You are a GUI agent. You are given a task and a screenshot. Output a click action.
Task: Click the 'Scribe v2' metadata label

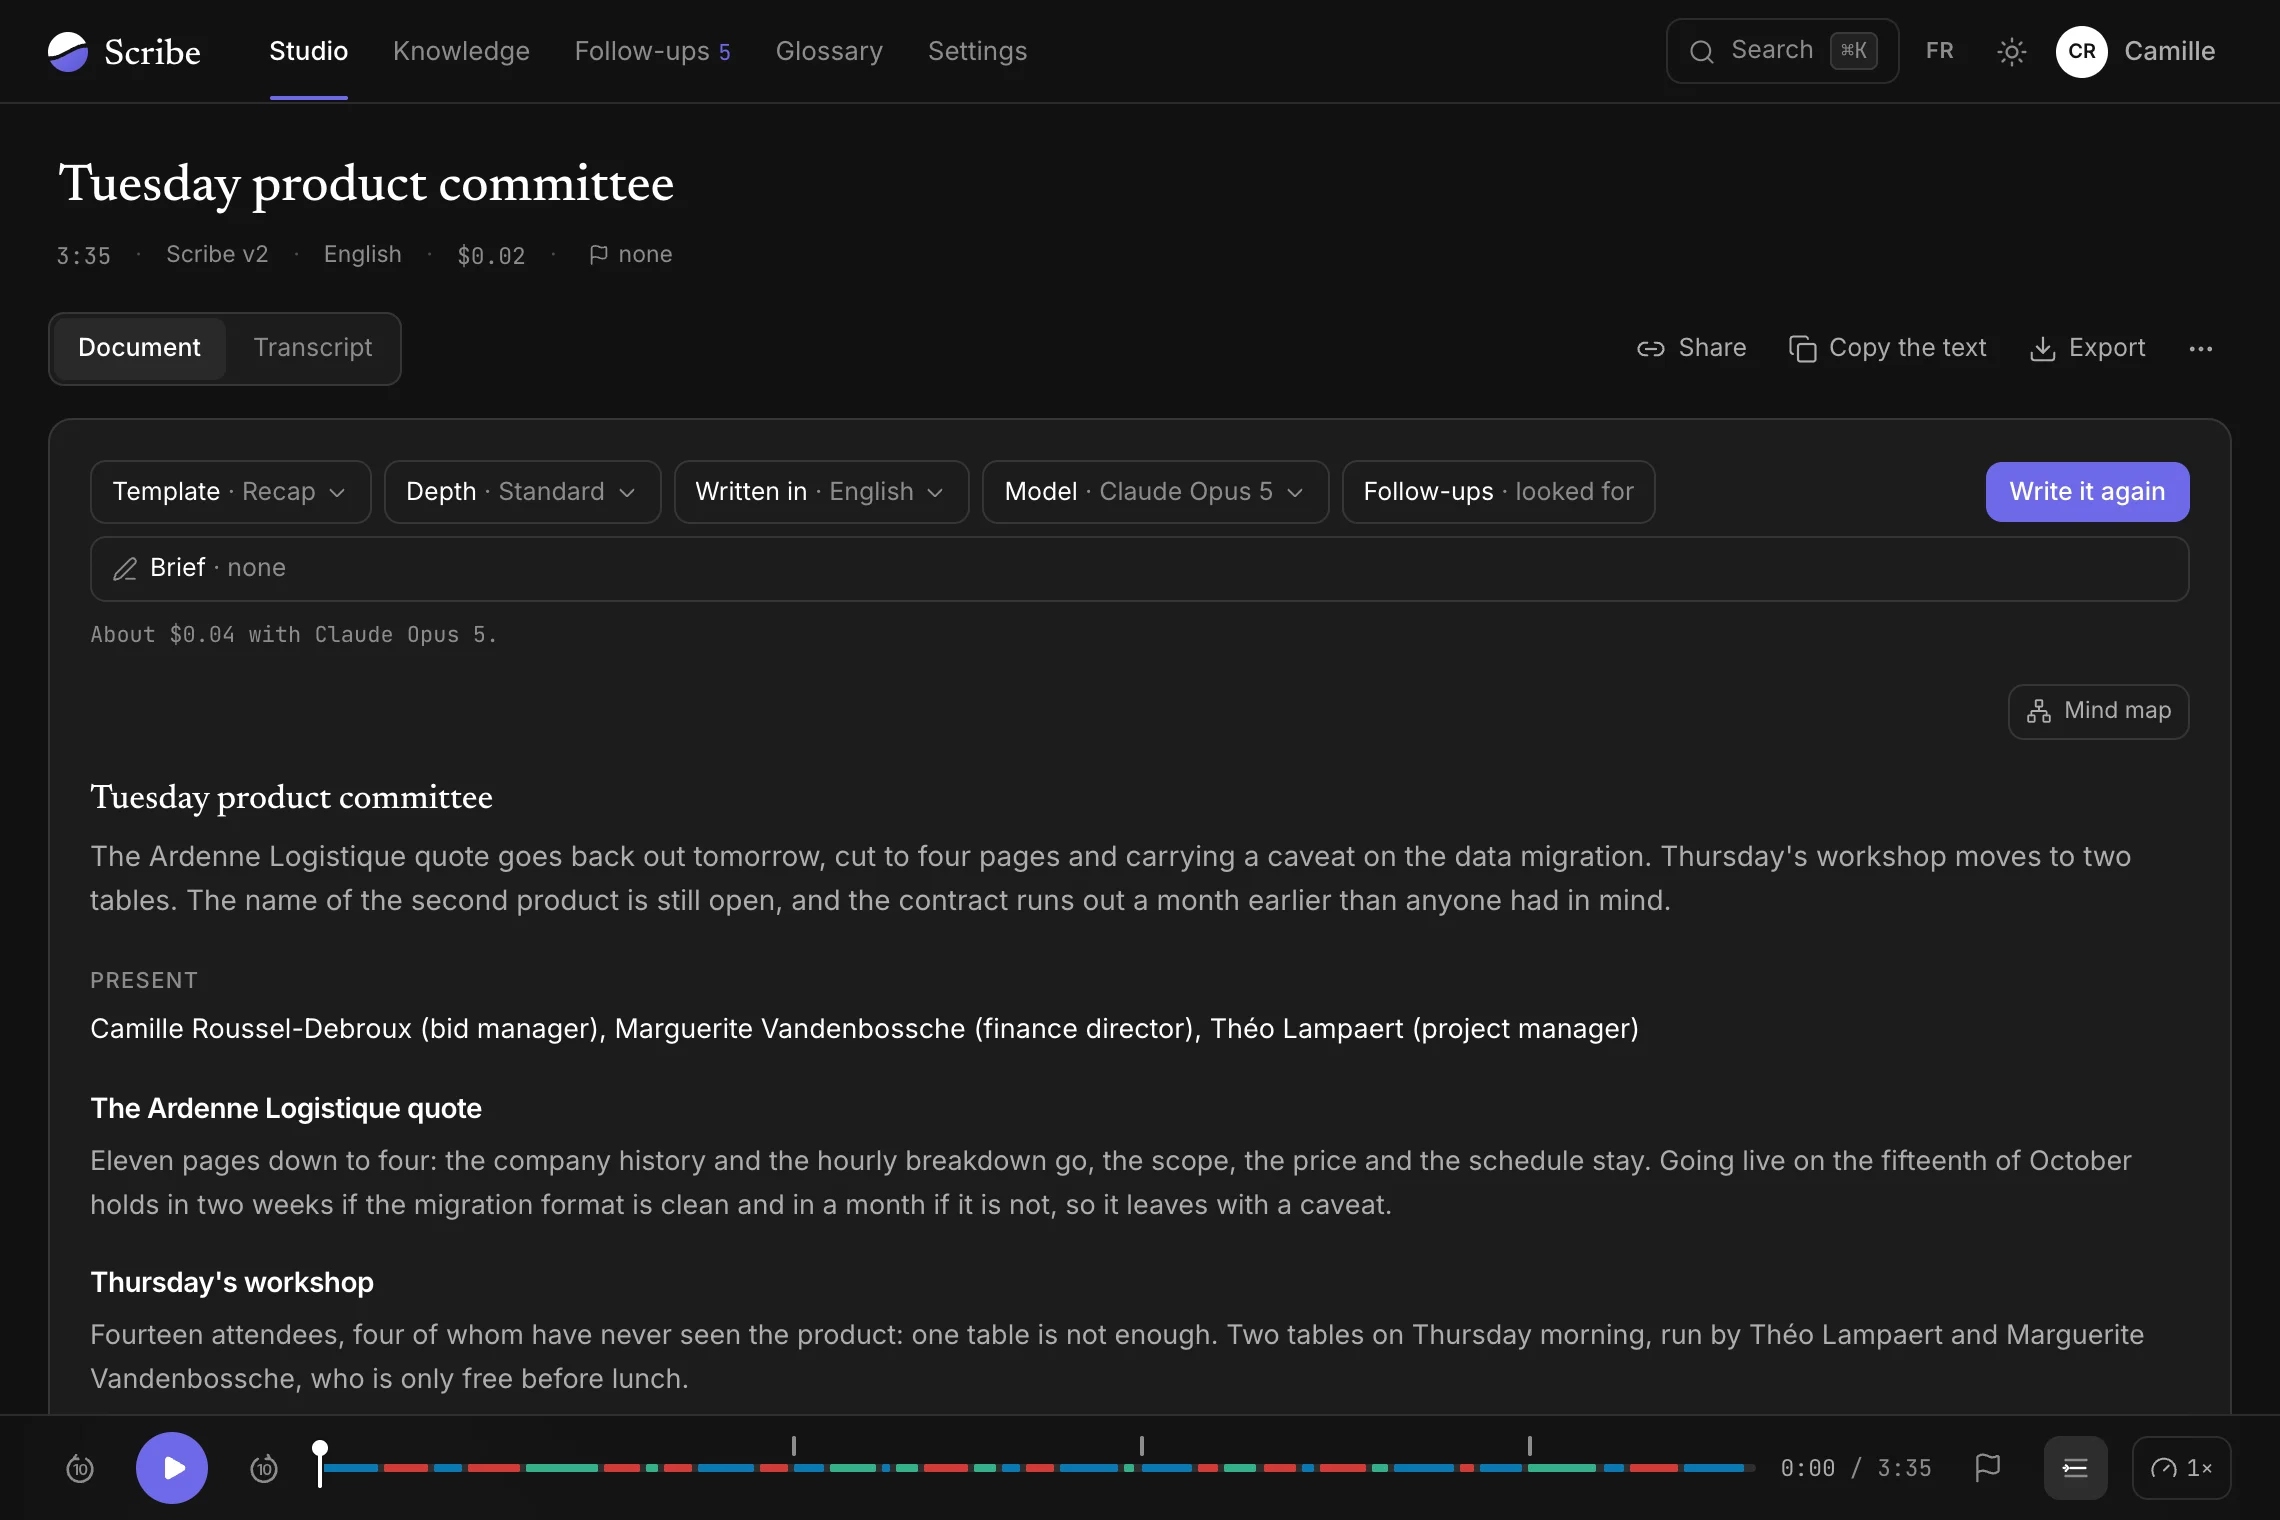coord(217,255)
